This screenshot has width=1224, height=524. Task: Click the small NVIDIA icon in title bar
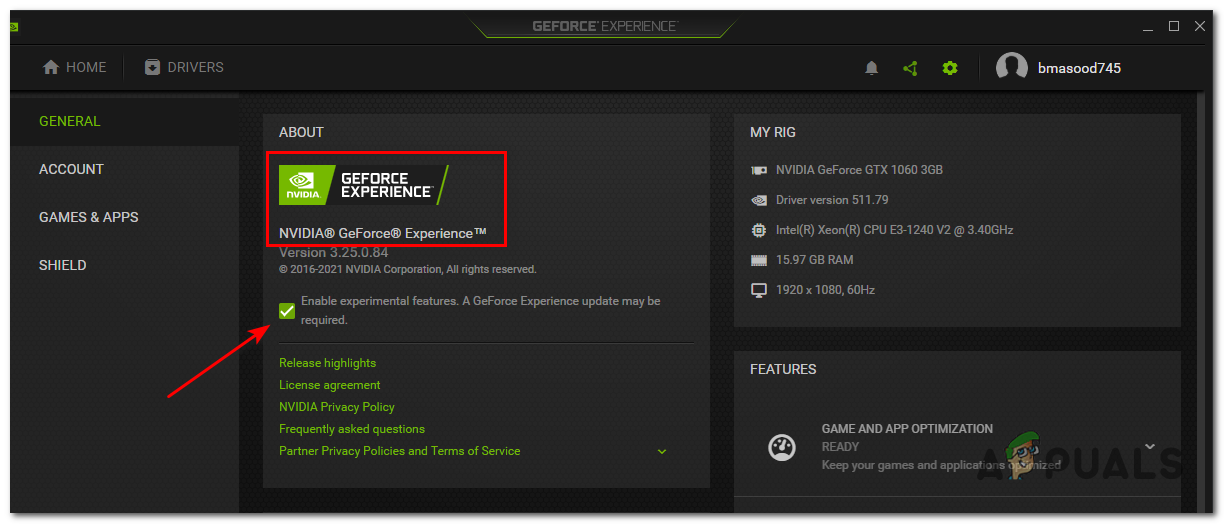coord(13,27)
